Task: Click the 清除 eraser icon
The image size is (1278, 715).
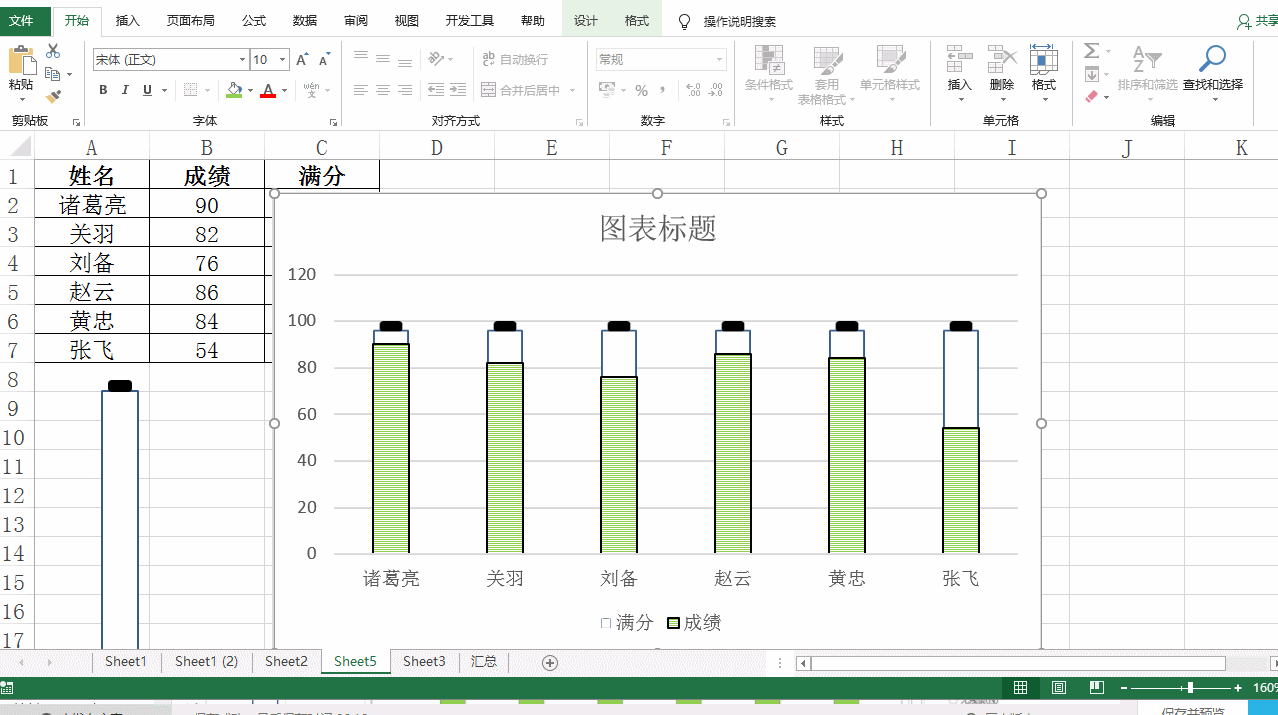Action: pyautogui.click(x=1092, y=96)
